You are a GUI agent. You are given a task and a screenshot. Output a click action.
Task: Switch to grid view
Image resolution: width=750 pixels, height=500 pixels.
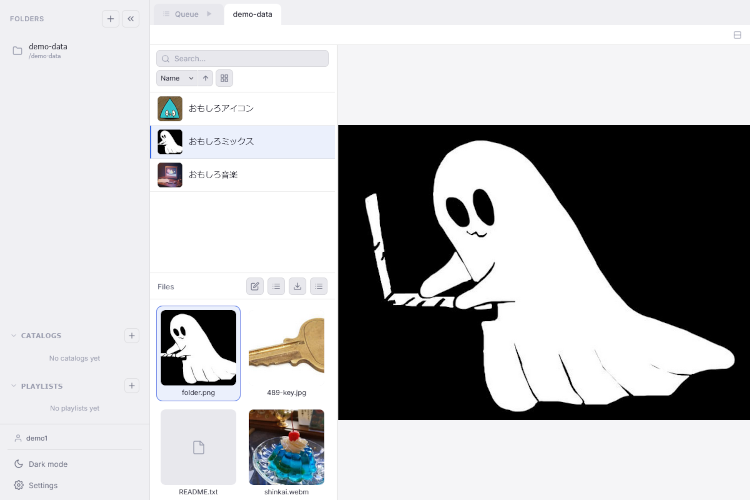224,78
